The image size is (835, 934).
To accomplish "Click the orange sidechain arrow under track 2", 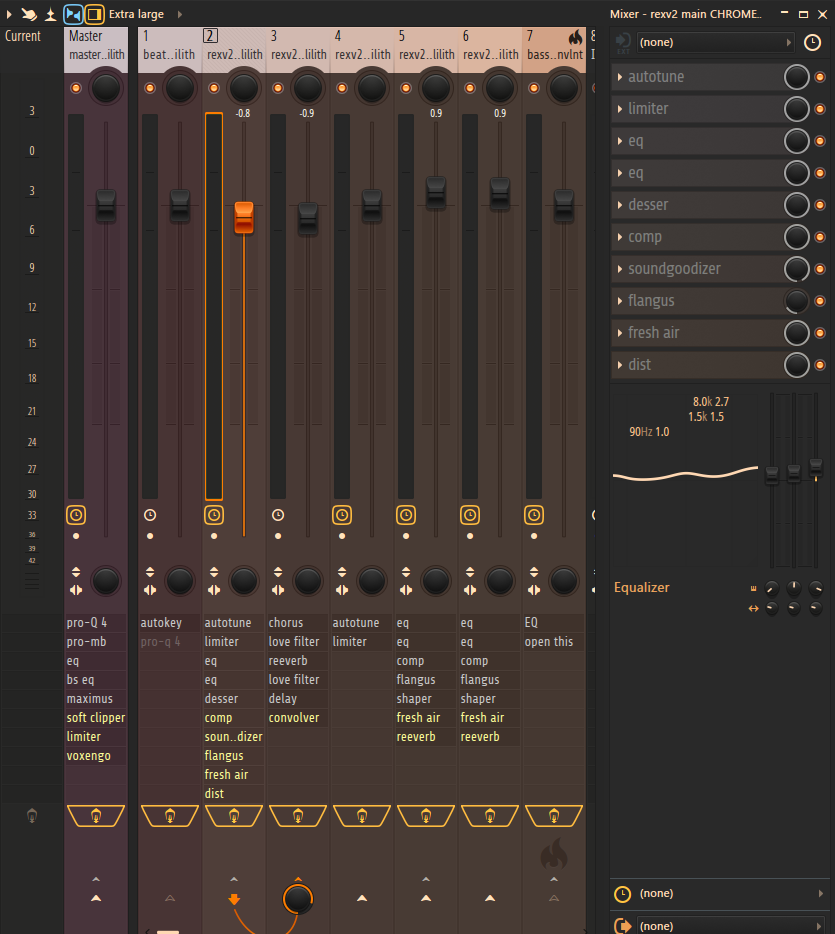I will pyautogui.click(x=234, y=899).
